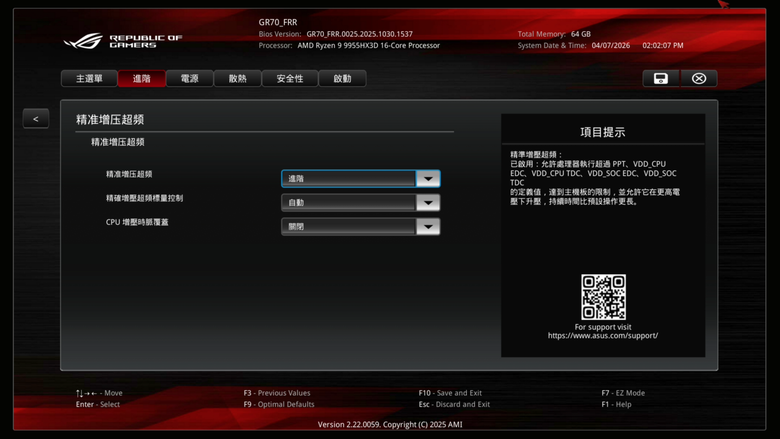Click the 精確增壓超頻標量控制 setting label

click(144, 198)
